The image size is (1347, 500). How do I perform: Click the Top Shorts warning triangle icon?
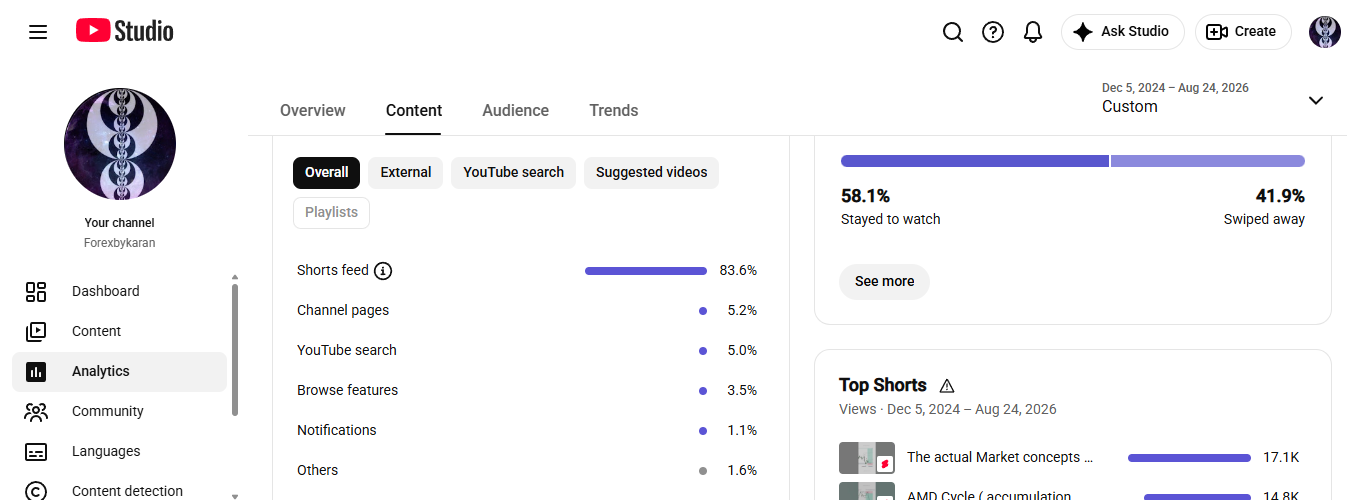coord(947,386)
